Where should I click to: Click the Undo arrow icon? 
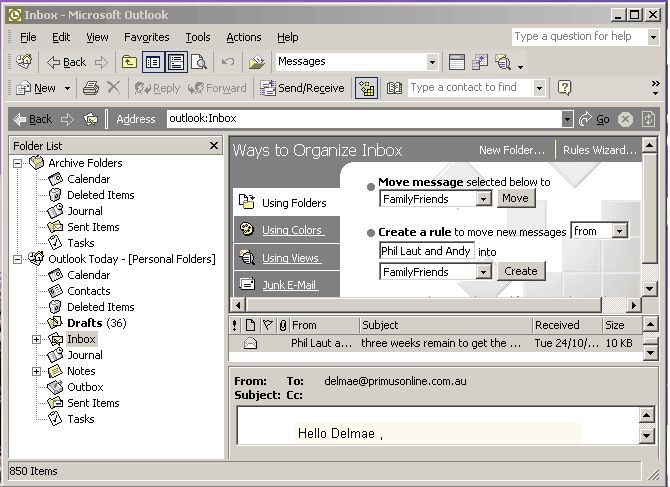228,62
